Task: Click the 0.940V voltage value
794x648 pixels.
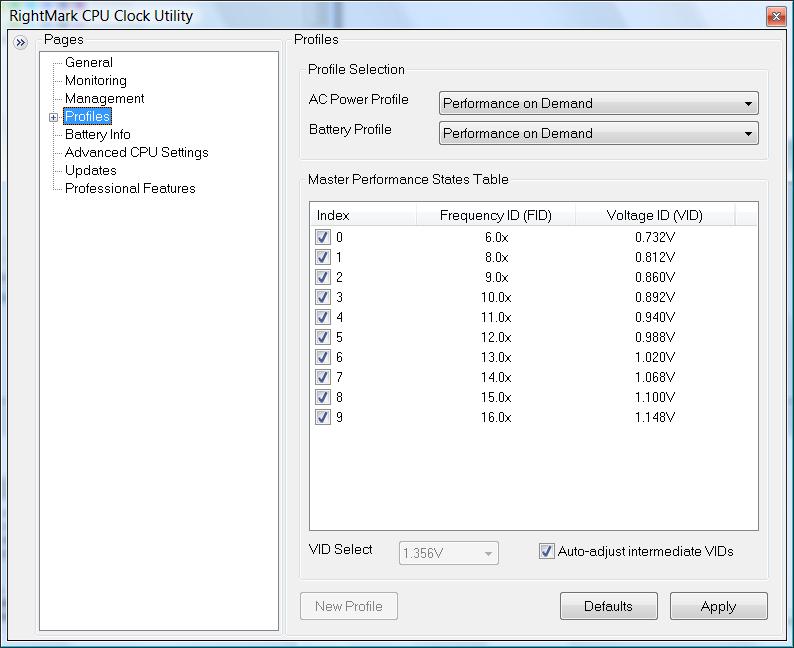Action: 655,317
